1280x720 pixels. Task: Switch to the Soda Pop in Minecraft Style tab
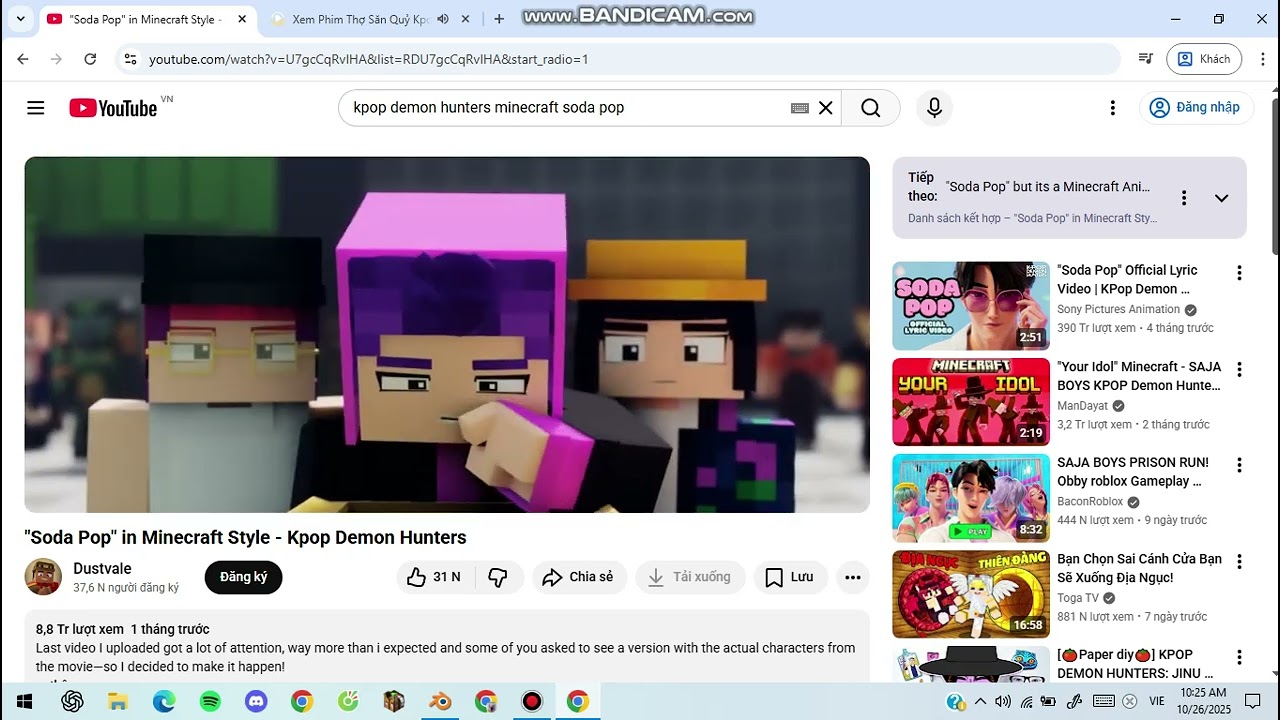(146, 19)
